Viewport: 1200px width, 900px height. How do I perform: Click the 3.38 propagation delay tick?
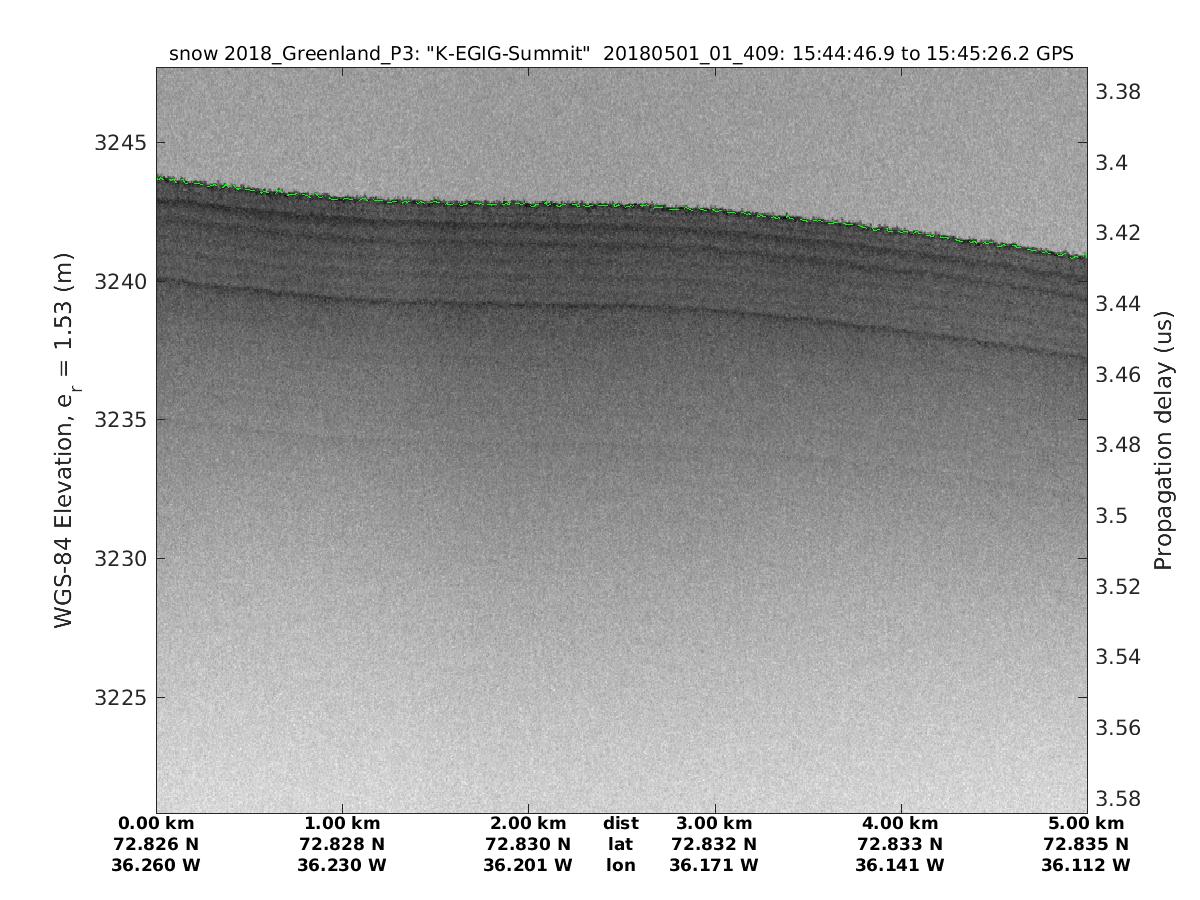click(1117, 92)
